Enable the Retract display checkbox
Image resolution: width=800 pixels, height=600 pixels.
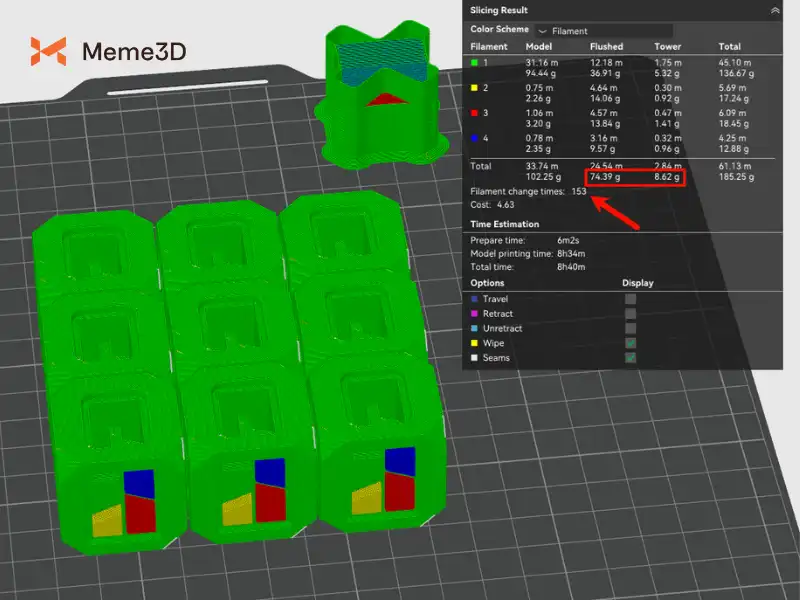(x=630, y=314)
